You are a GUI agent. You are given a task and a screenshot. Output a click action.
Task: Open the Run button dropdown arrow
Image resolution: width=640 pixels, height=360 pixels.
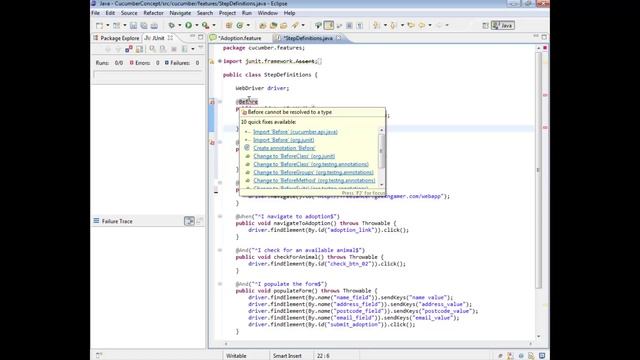(x=197, y=25)
